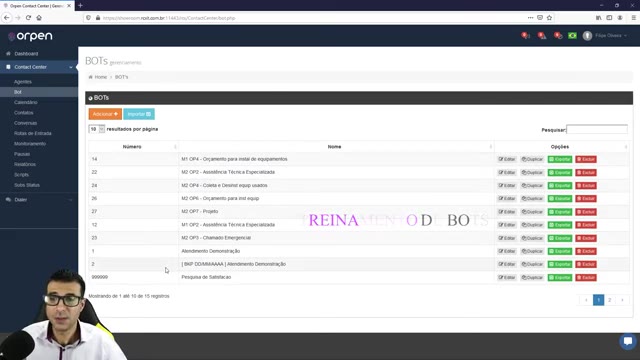Duplicate bot 22 Assistência Técnica
Screen dimensions: 640x360
[532, 173]
